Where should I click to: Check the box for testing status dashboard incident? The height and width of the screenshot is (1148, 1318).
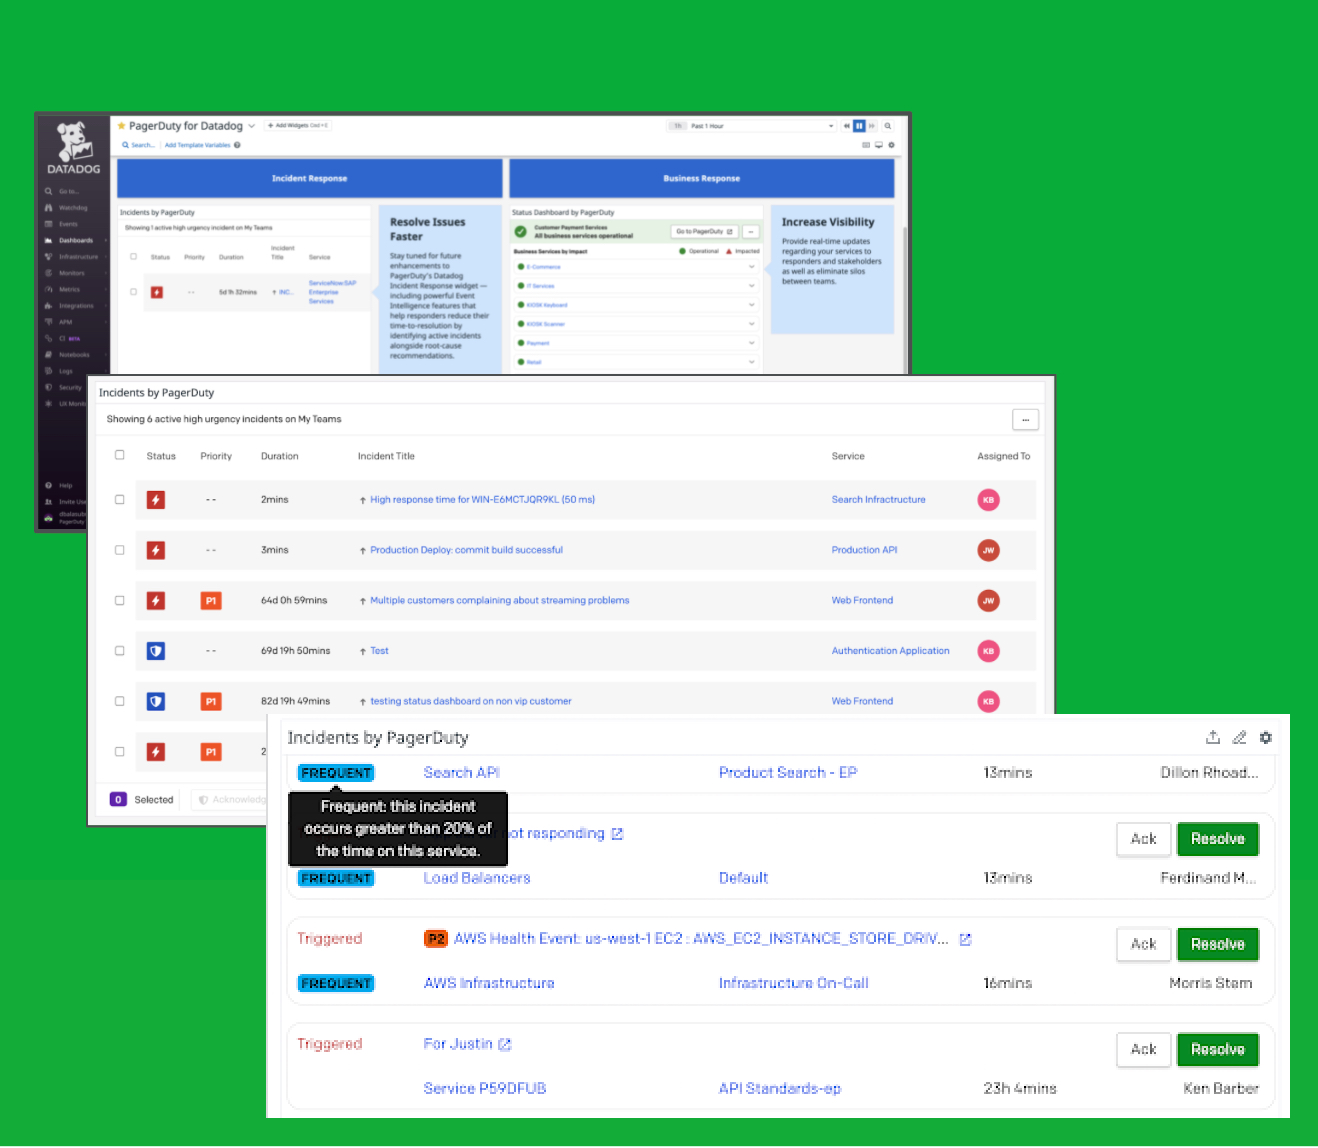click(120, 701)
